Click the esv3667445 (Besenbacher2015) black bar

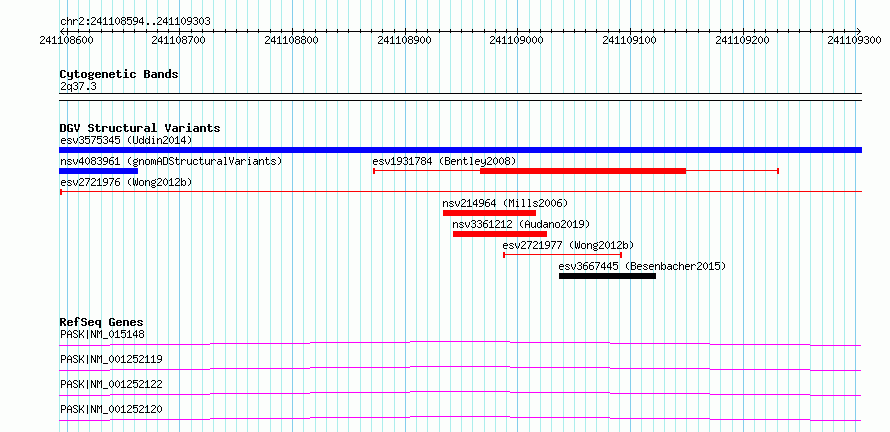[x=607, y=276]
